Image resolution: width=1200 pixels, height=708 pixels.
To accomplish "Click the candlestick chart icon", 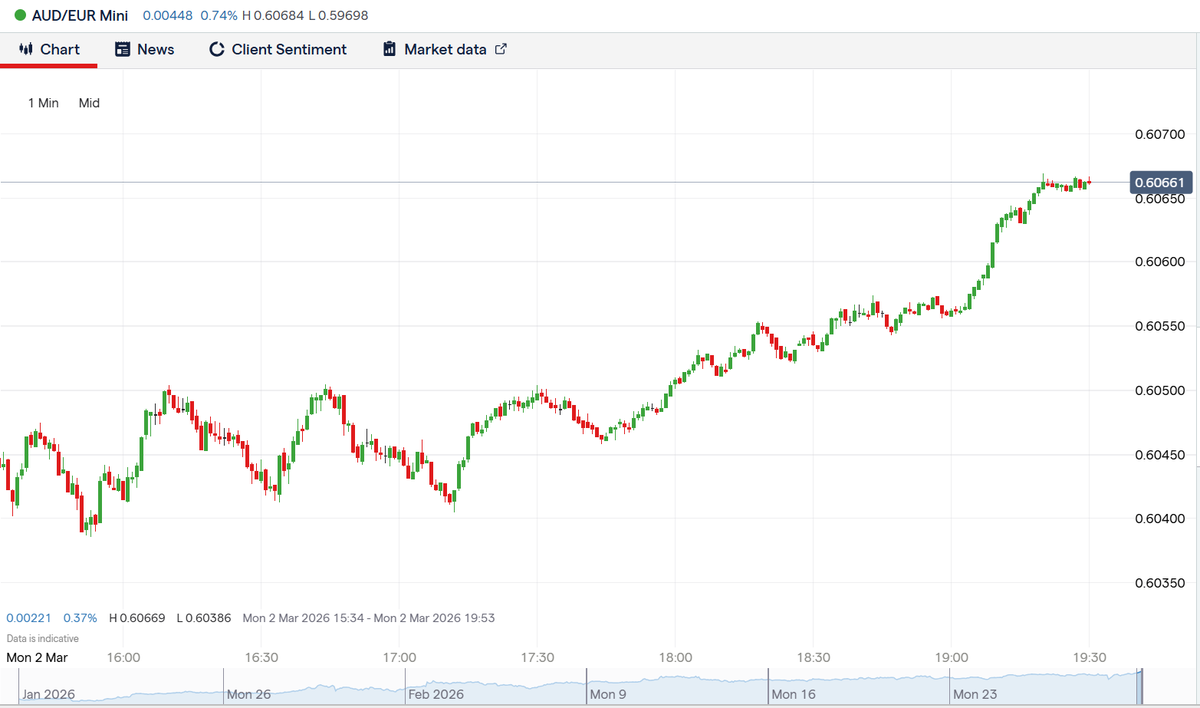I will 26,49.
